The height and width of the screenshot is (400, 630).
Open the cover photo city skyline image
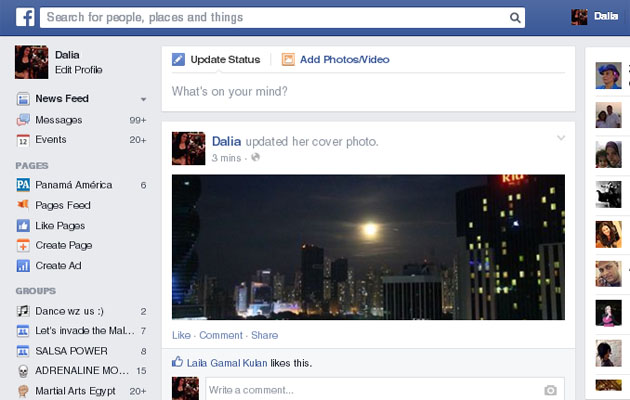368,247
